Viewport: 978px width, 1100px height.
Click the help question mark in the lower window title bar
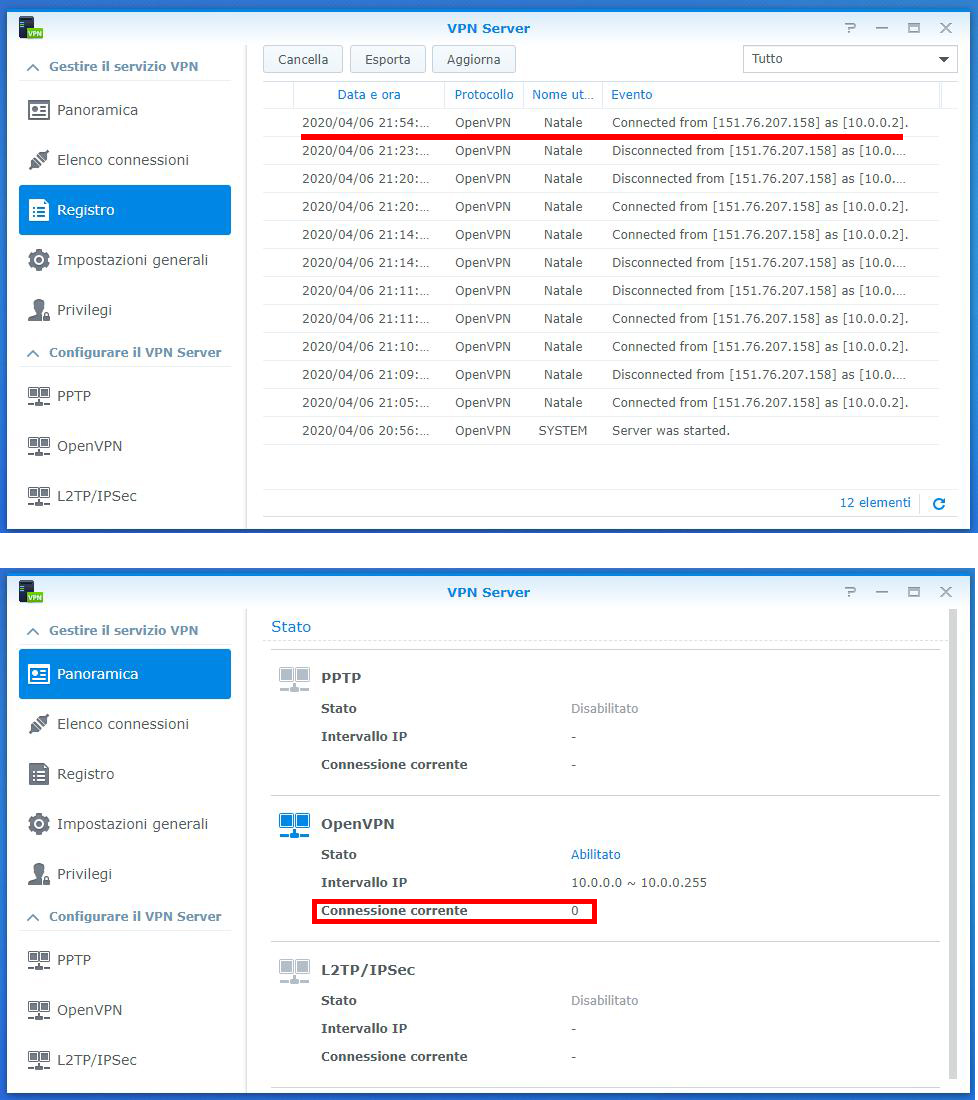pos(850,592)
